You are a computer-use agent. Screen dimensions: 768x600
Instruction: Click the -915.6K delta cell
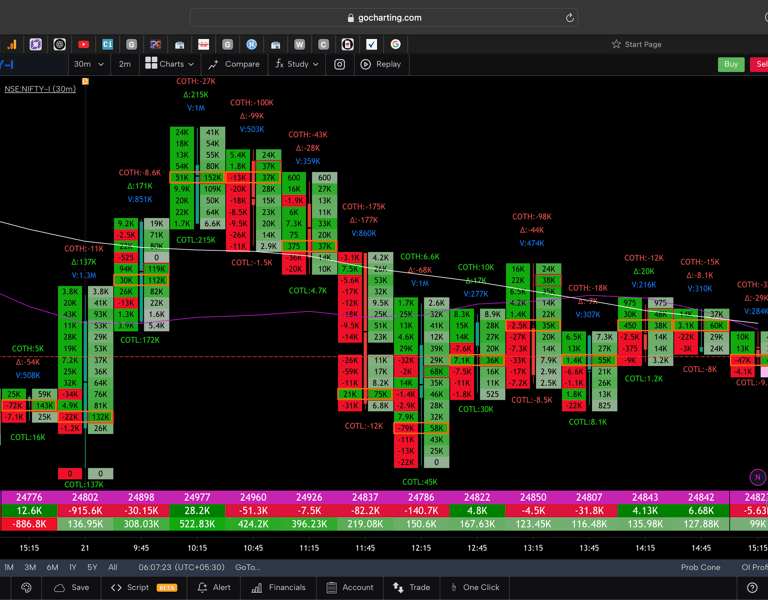click(85, 510)
